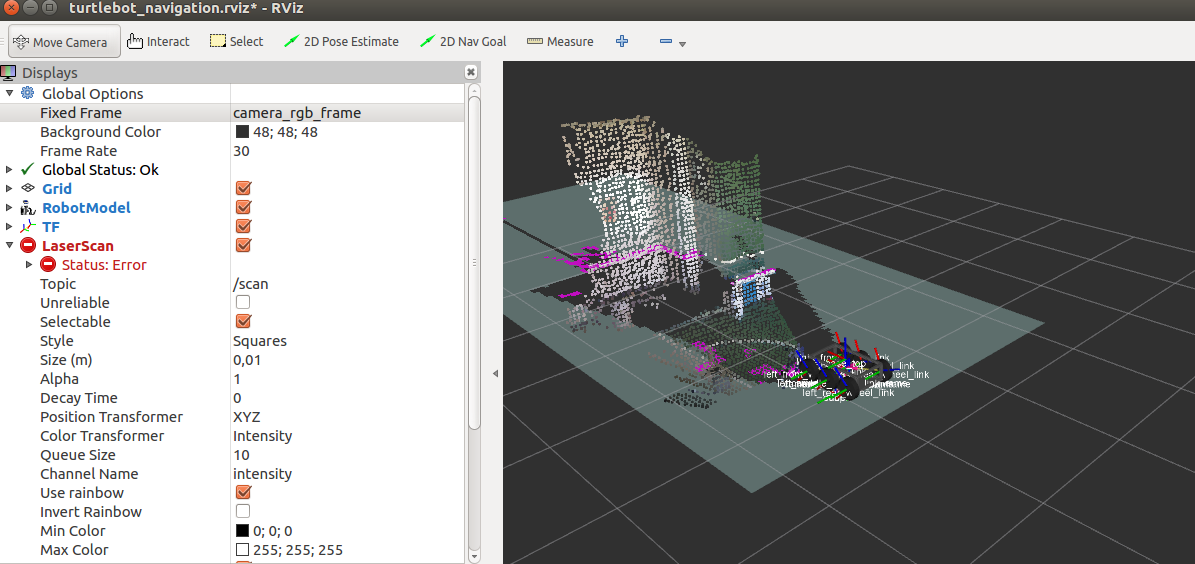Click the blue plus toolbar icon
Image resolution: width=1195 pixels, height=564 pixels.
(622, 42)
